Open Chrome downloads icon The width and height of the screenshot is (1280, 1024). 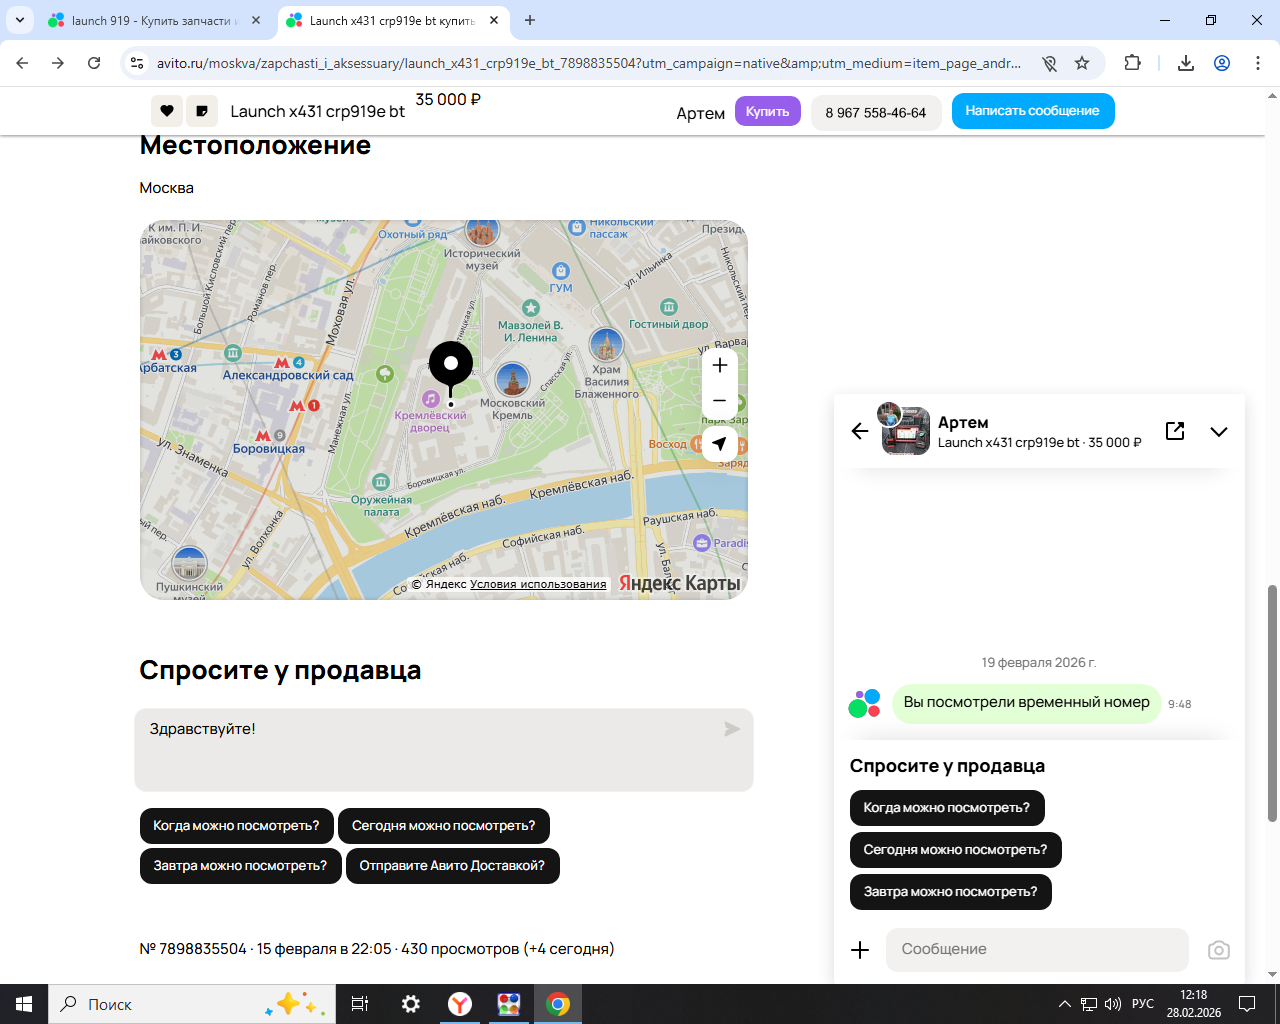(1186, 63)
